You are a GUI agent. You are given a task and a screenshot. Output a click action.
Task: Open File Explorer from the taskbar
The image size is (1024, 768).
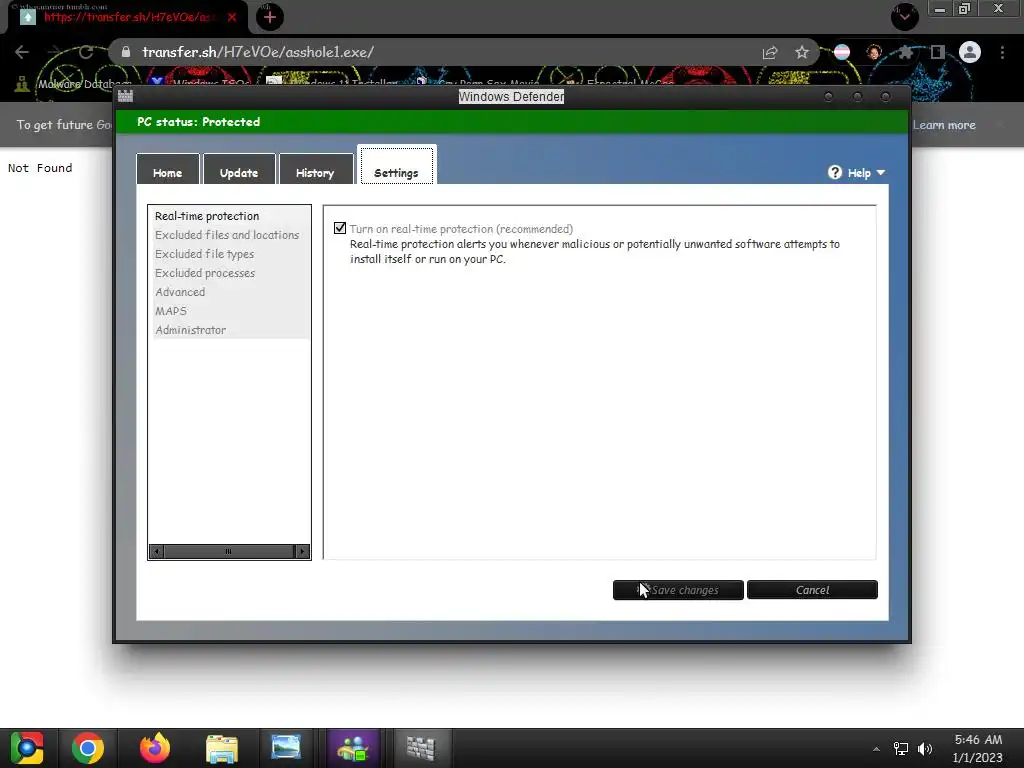(222, 748)
